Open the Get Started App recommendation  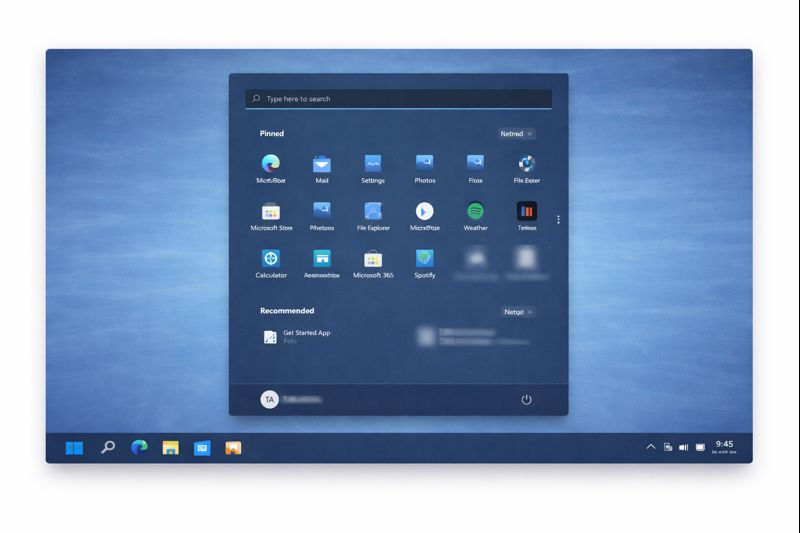pos(297,337)
